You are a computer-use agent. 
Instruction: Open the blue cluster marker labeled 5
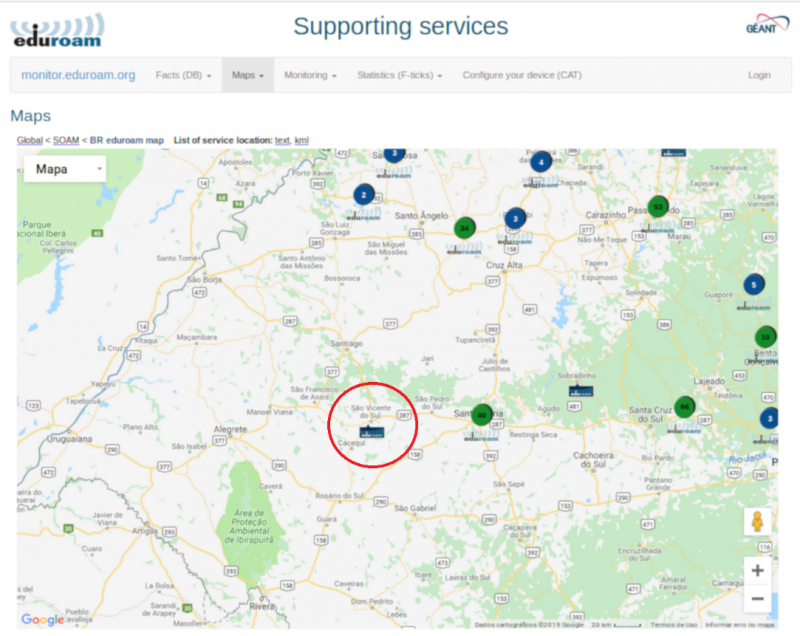(754, 285)
